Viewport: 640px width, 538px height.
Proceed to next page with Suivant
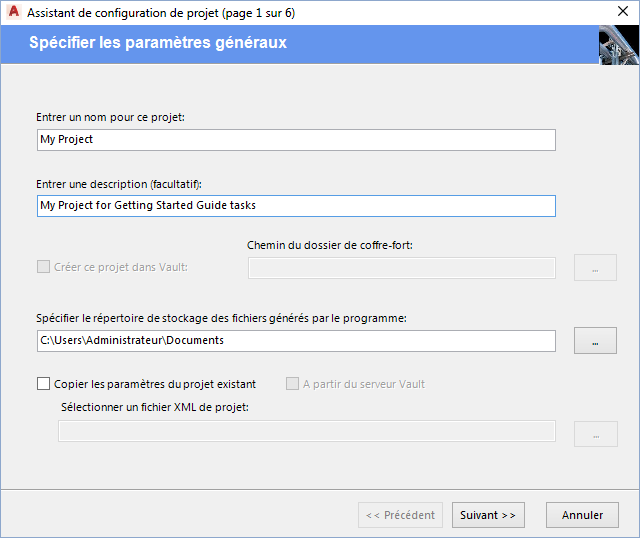point(488,515)
